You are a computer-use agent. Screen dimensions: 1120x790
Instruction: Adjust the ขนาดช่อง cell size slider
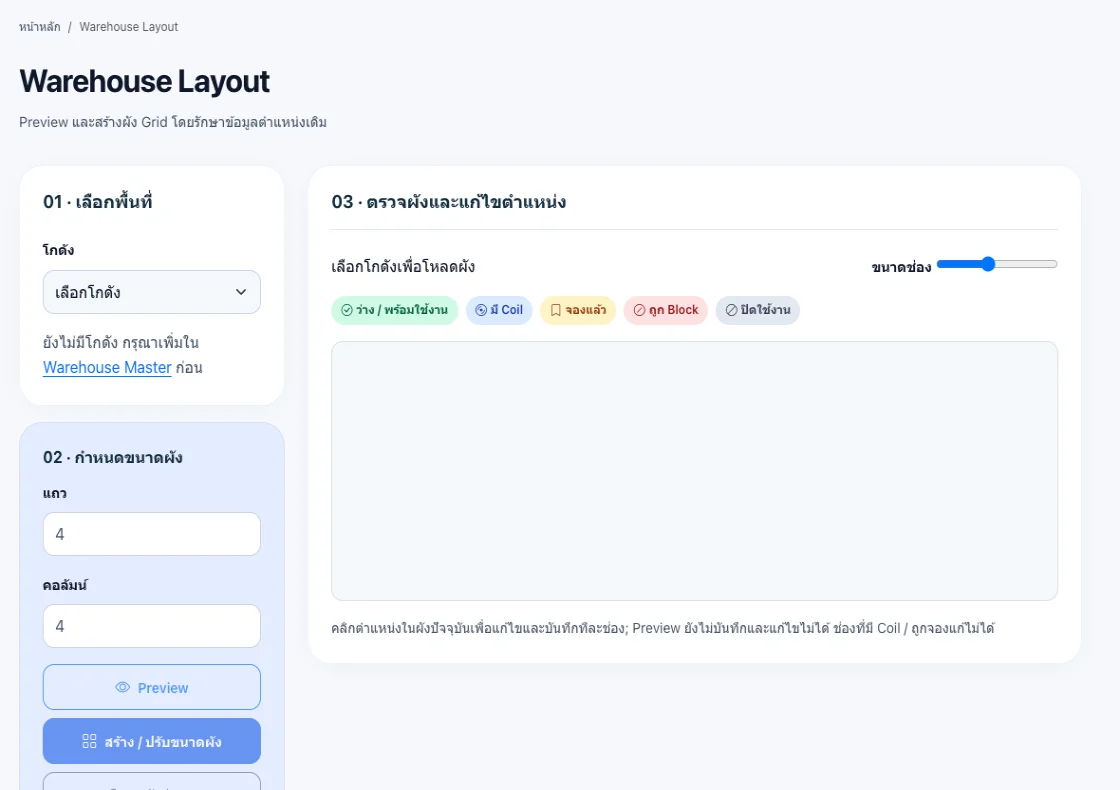coord(997,264)
